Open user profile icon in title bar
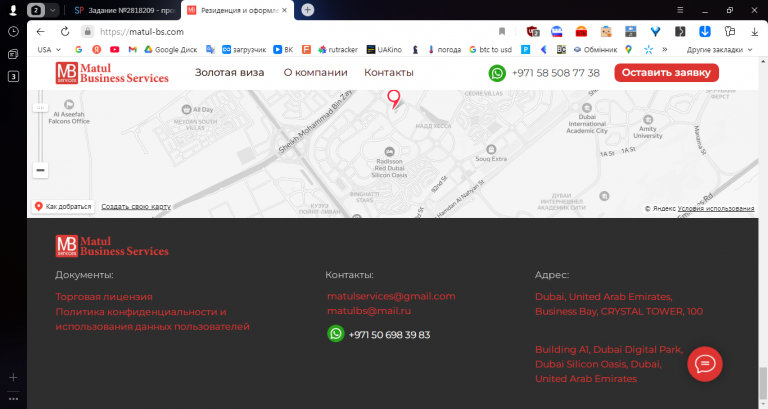Viewport: 768px width, 409px height. point(13,10)
